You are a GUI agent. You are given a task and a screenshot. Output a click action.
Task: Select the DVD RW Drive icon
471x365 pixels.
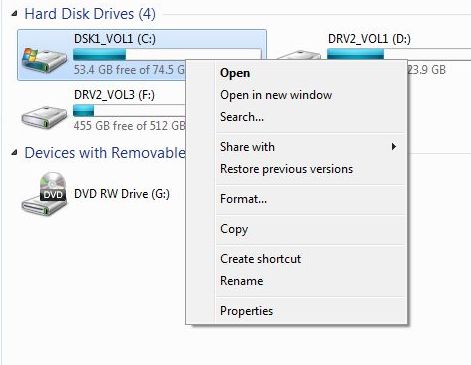[x=44, y=194]
